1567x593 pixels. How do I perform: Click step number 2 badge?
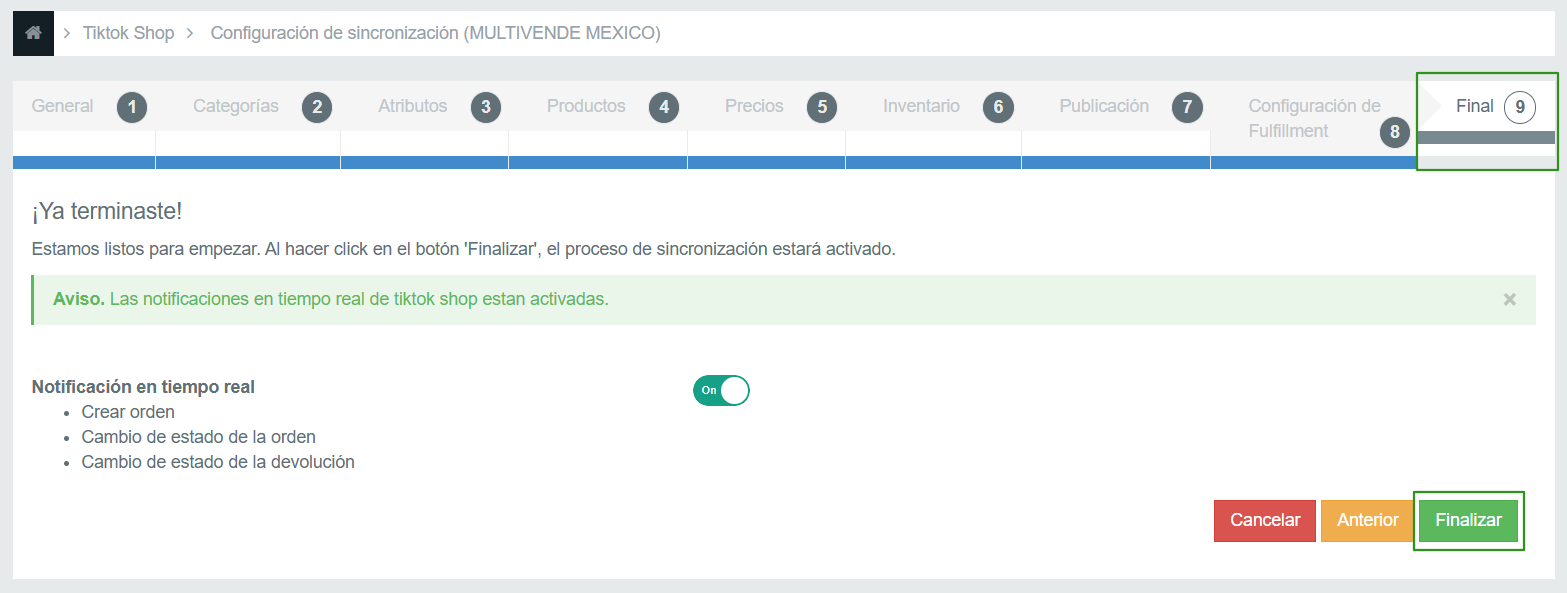pos(317,107)
